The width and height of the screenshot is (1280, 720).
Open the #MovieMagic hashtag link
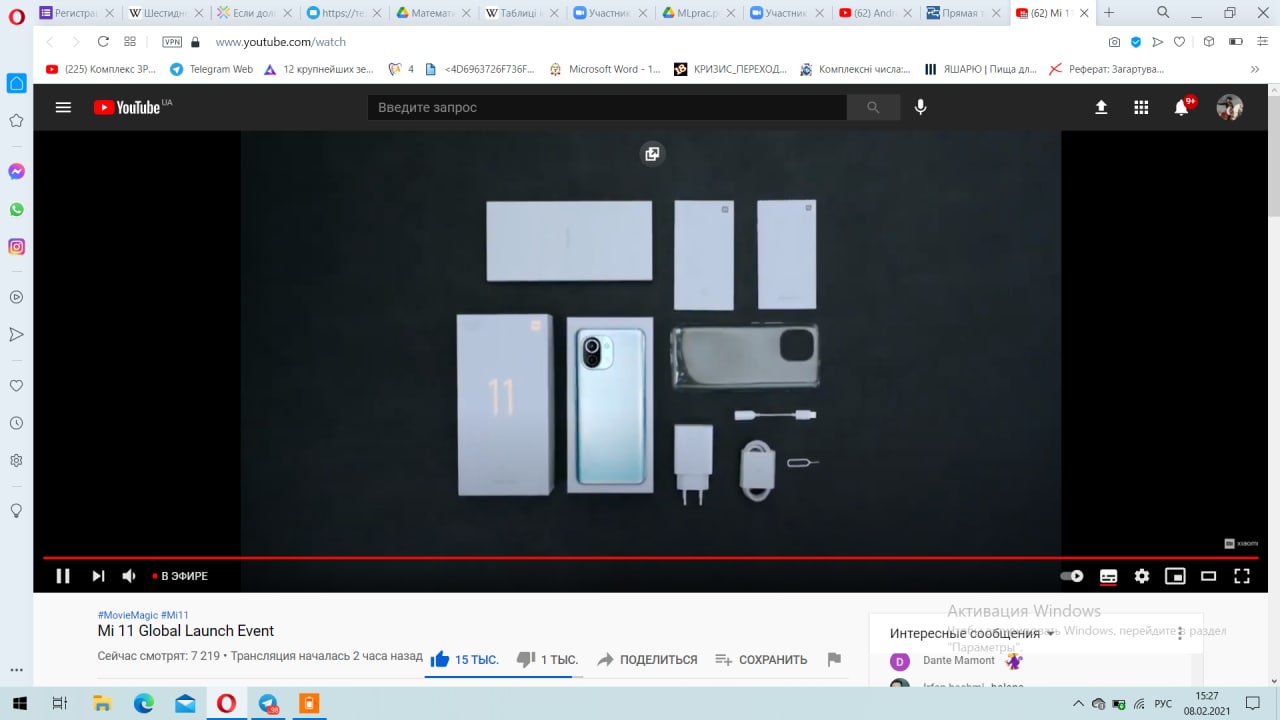pos(127,615)
